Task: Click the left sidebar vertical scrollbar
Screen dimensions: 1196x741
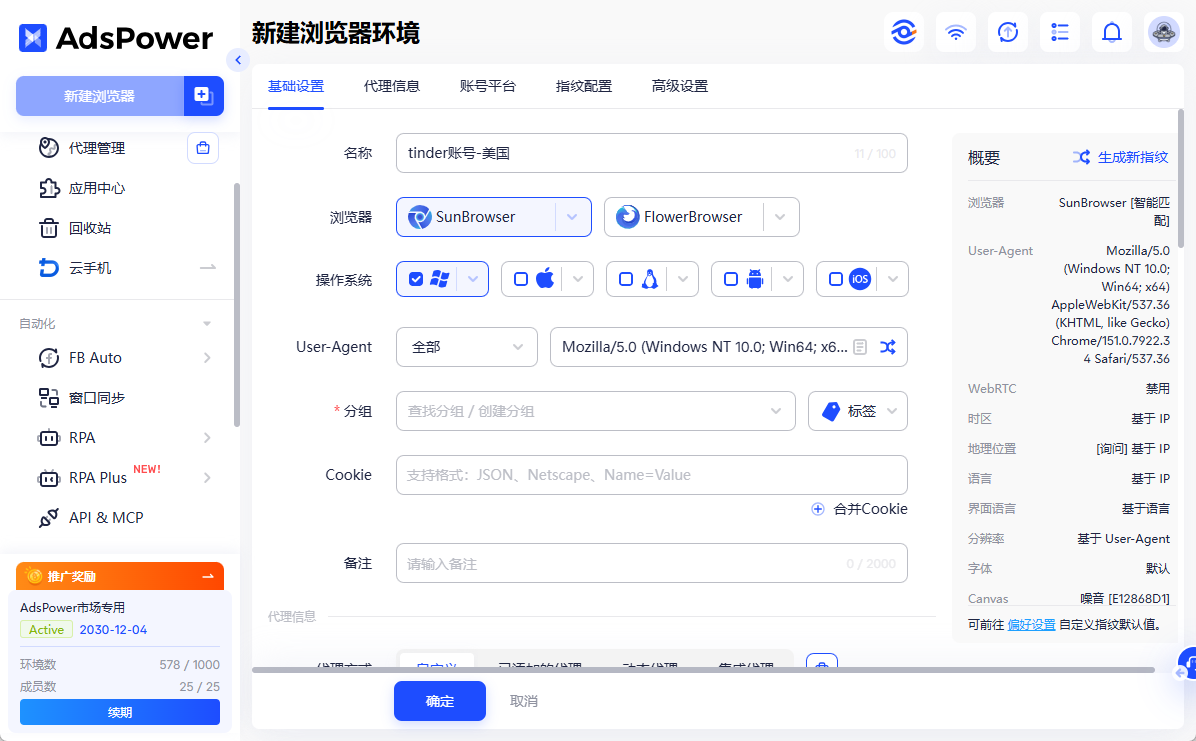Action: (x=236, y=304)
